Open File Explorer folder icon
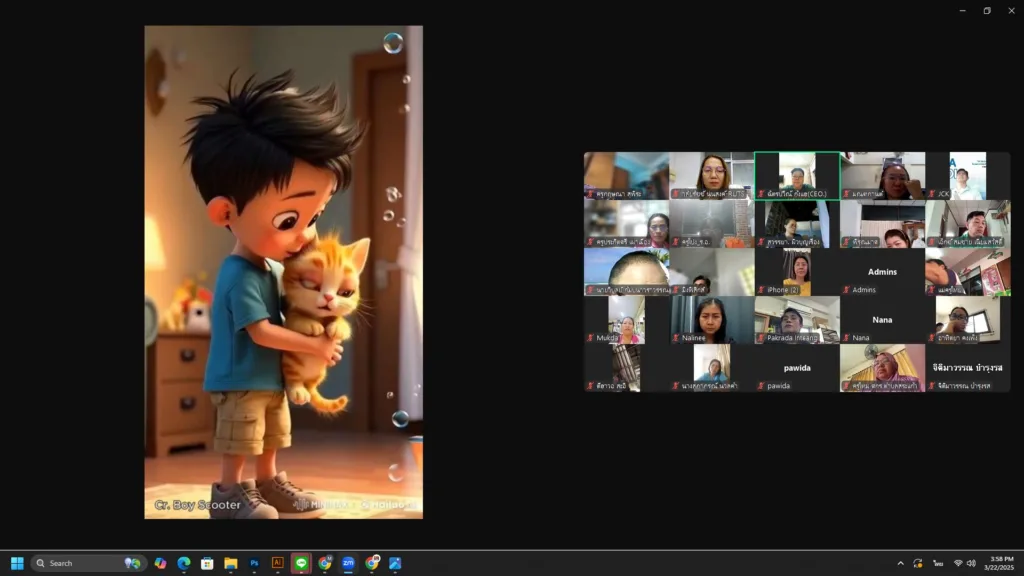Screen dimensions: 1024x576 (x=230, y=563)
